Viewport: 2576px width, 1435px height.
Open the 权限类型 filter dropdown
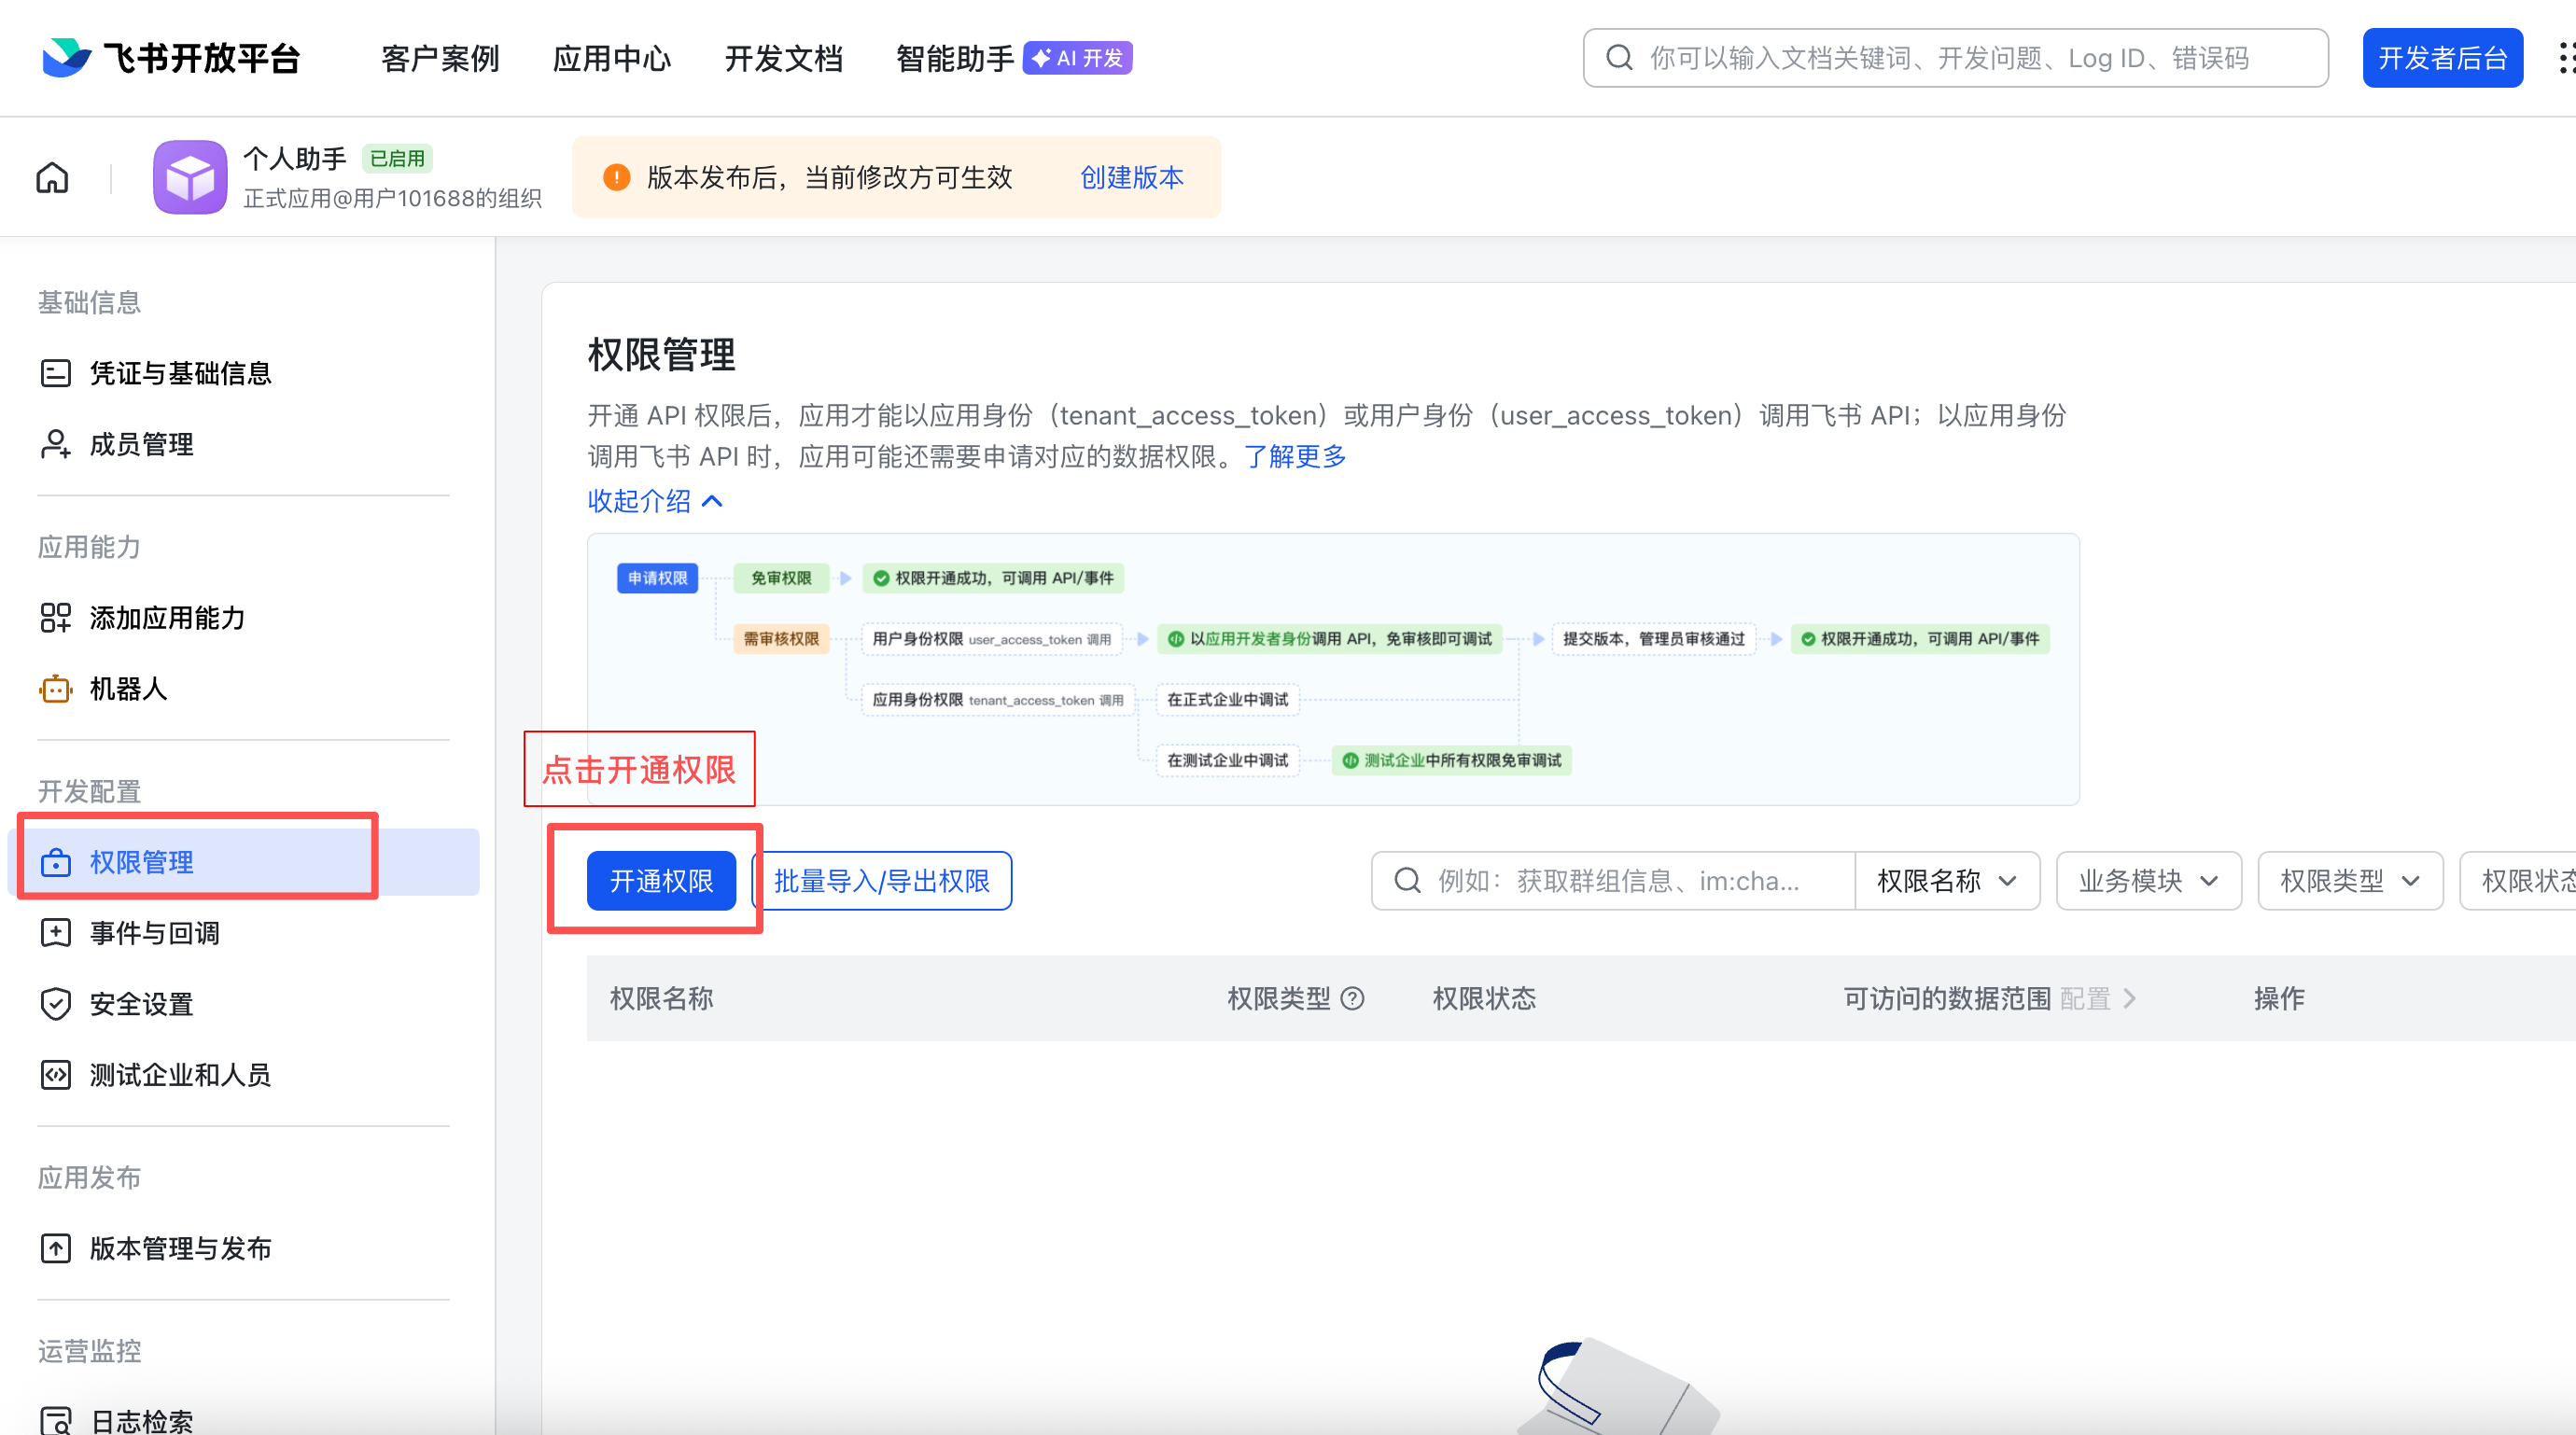(x=2350, y=880)
